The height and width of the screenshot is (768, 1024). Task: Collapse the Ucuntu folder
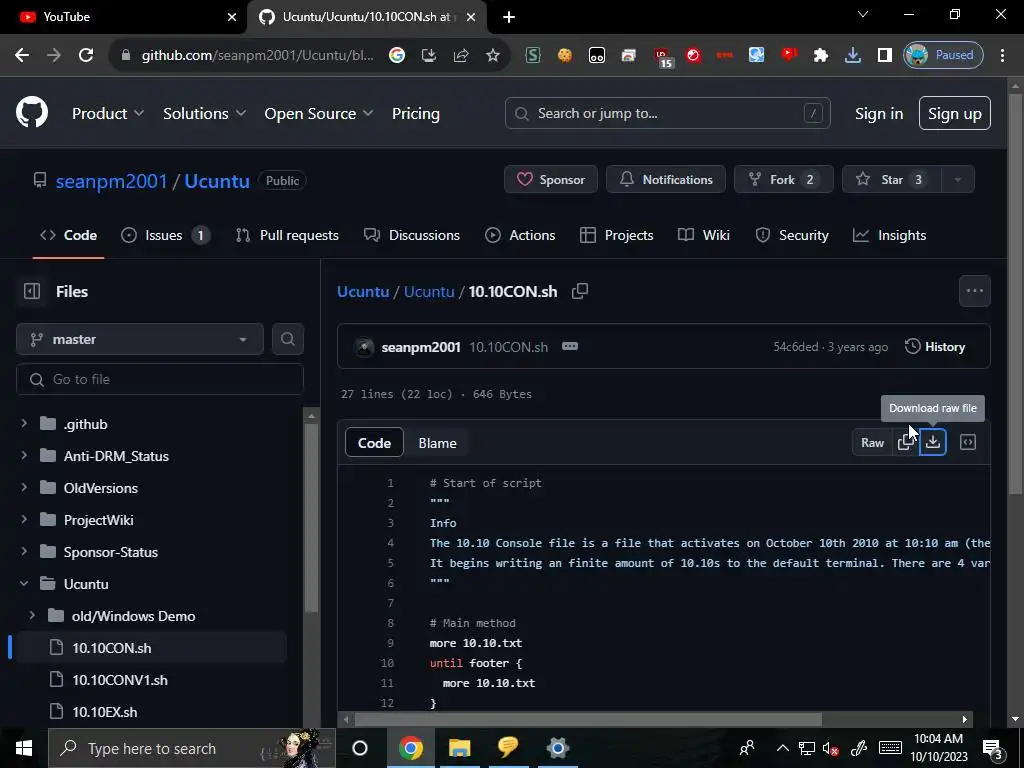tap(24, 584)
